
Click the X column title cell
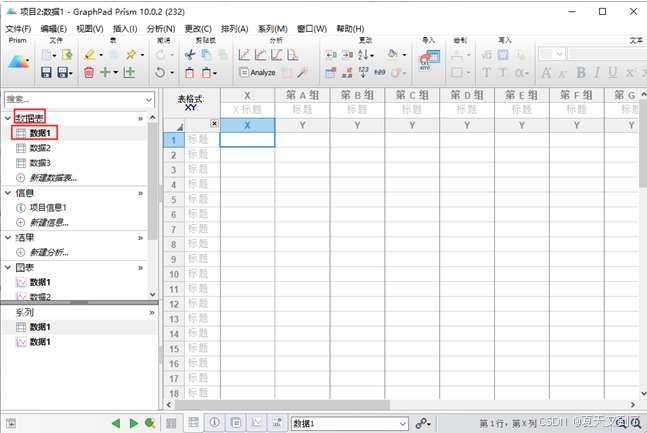[247, 109]
